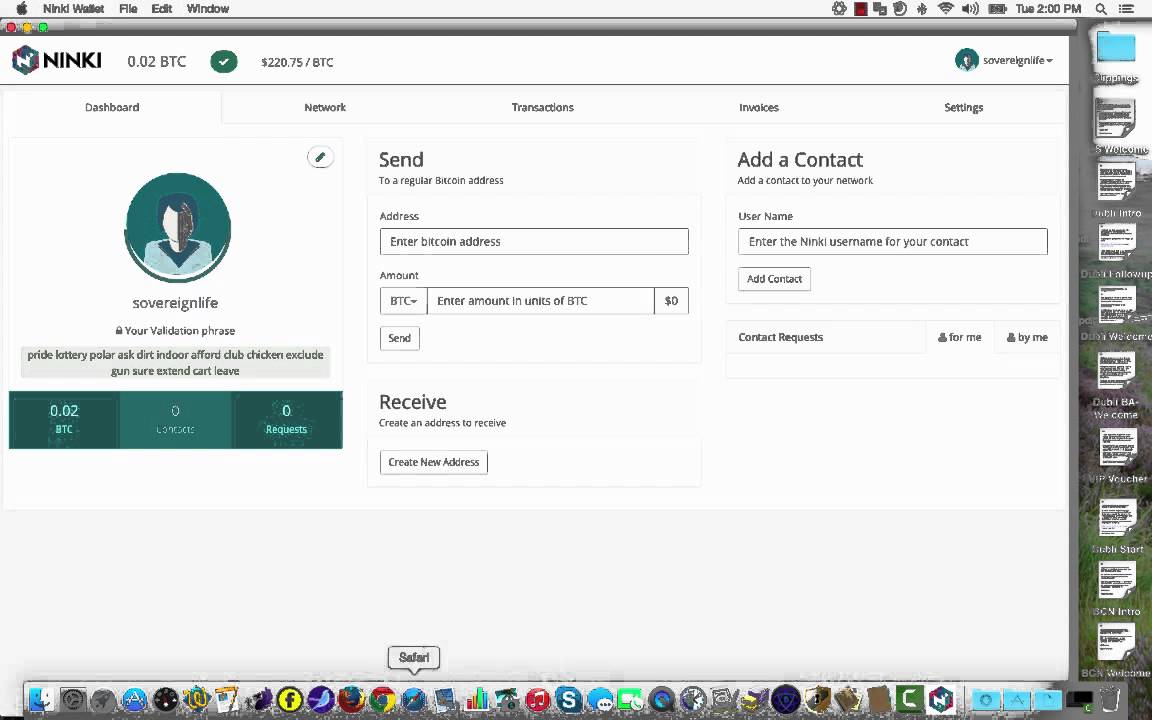Open the Apple menu
Viewport: 1152px width, 720px height.
point(21,9)
